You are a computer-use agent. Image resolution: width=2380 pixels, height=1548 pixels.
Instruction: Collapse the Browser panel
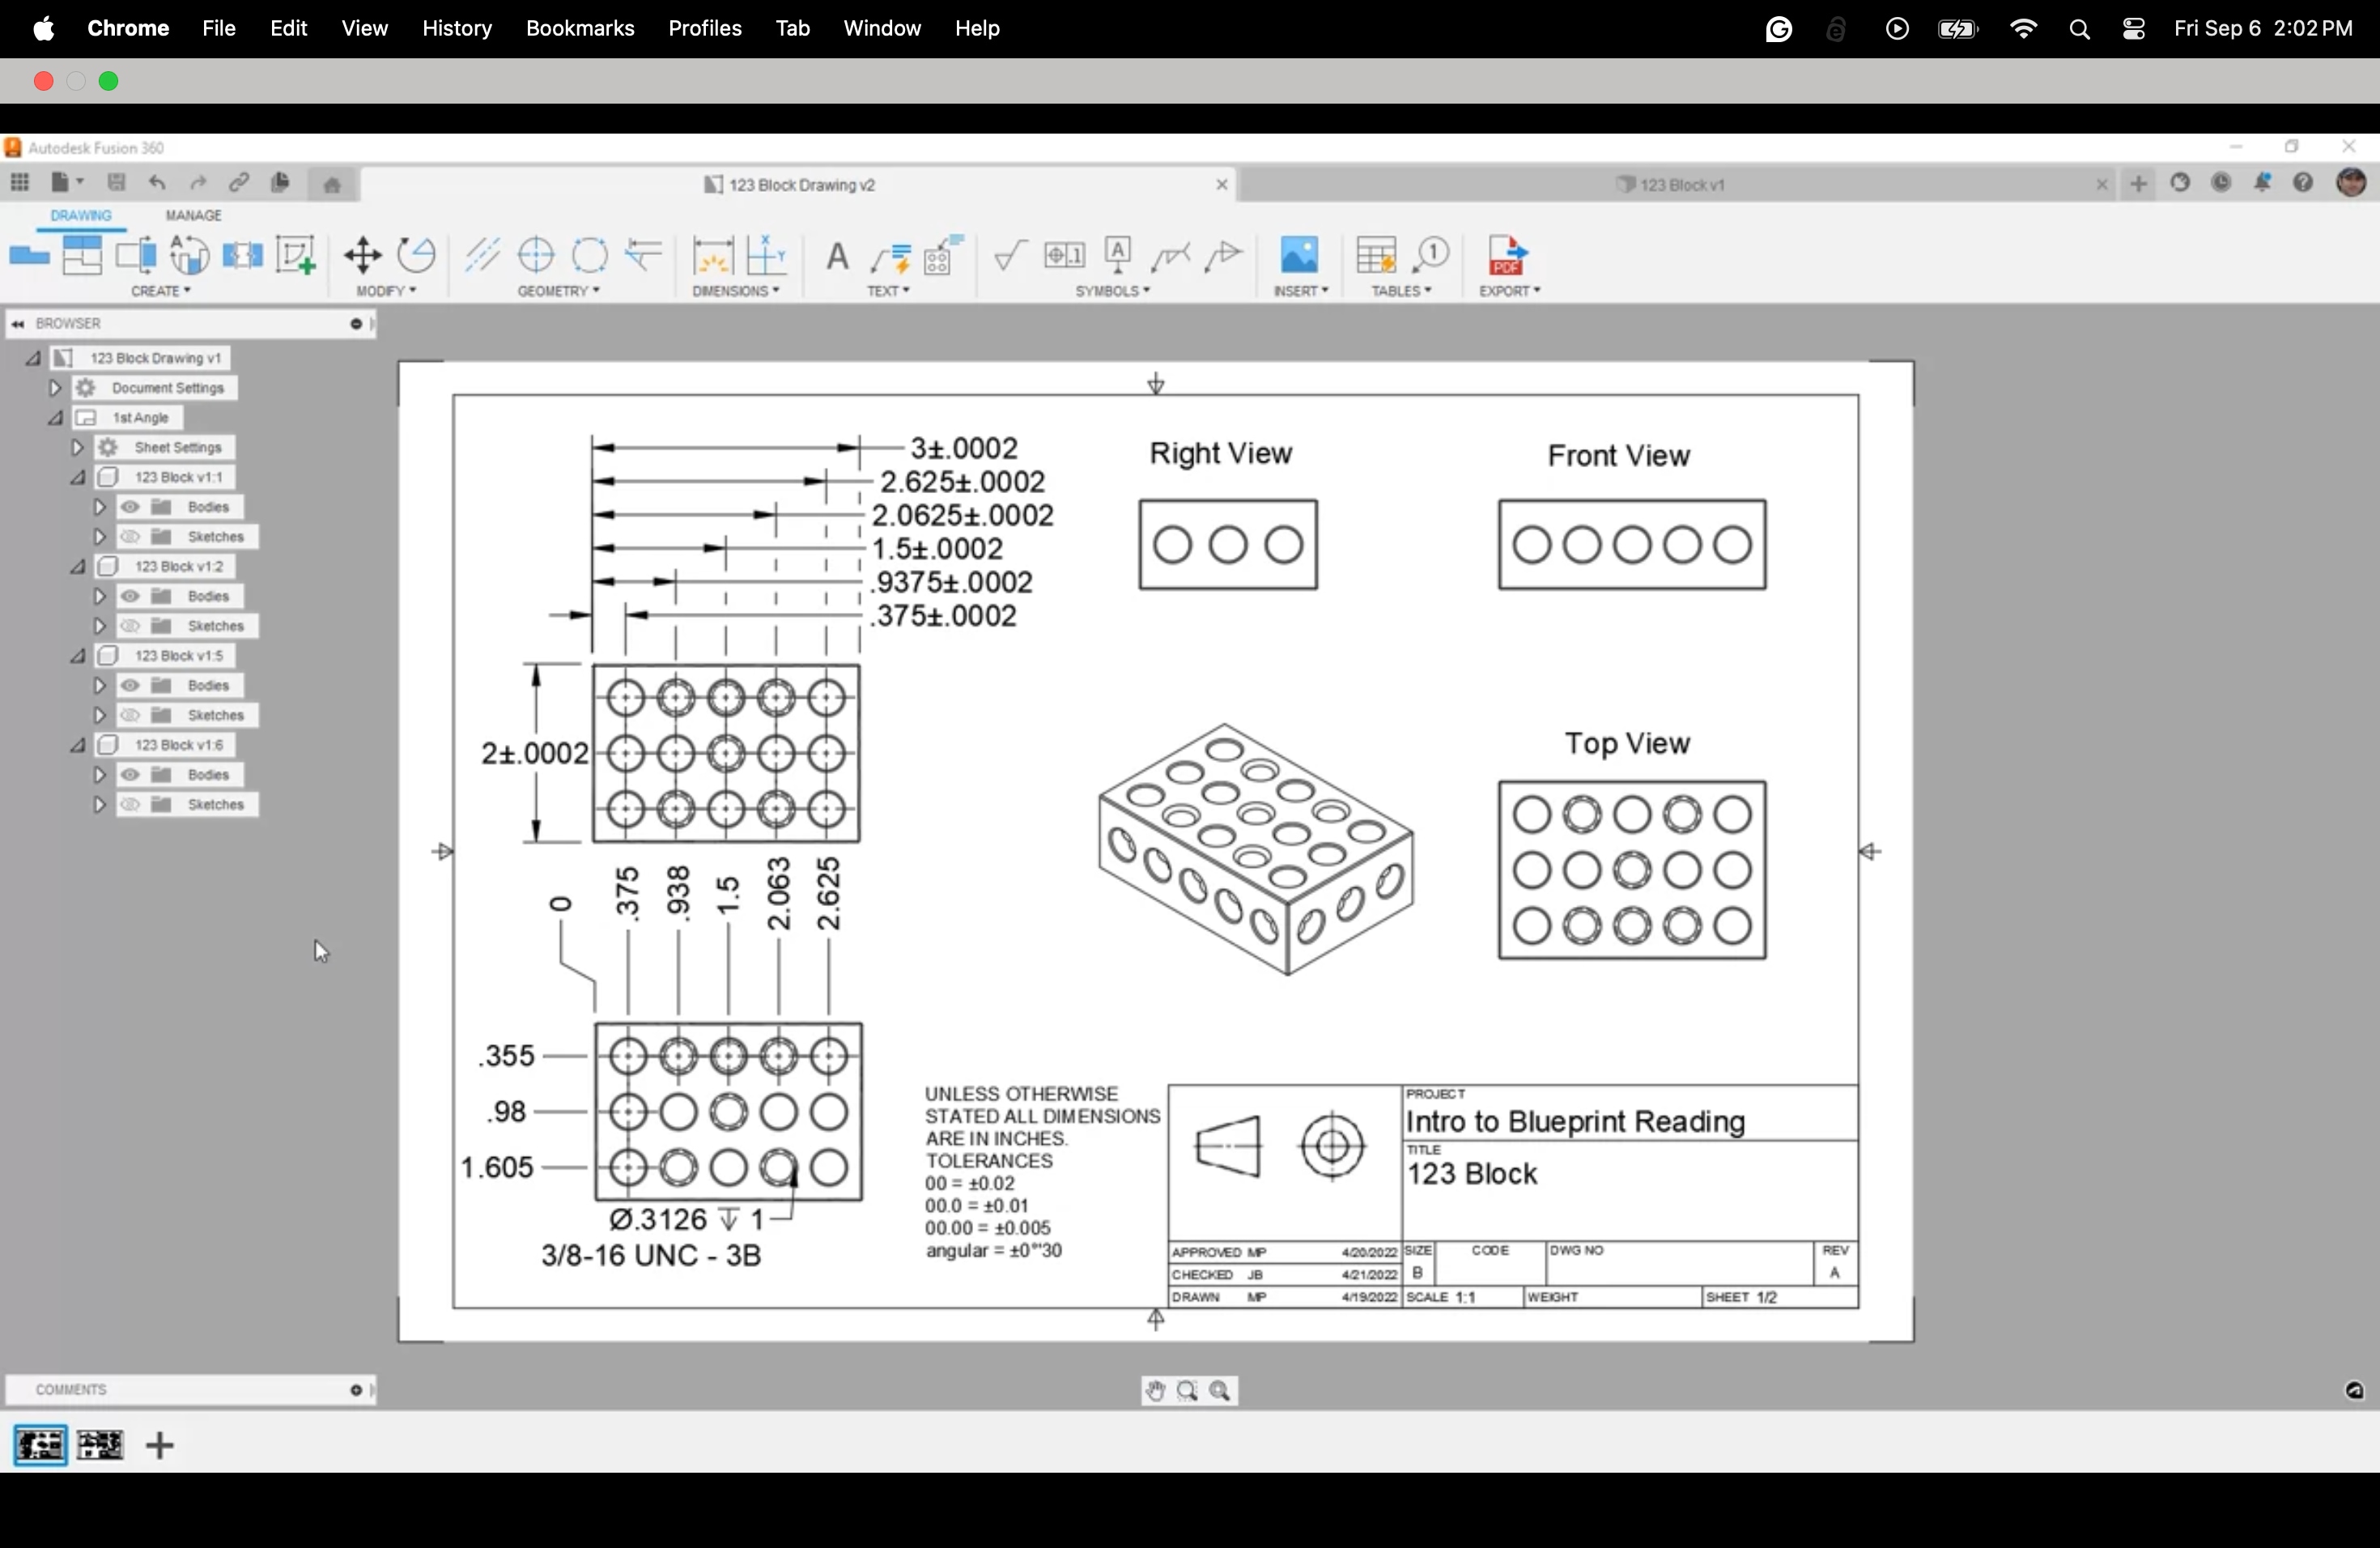click(x=18, y=323)
